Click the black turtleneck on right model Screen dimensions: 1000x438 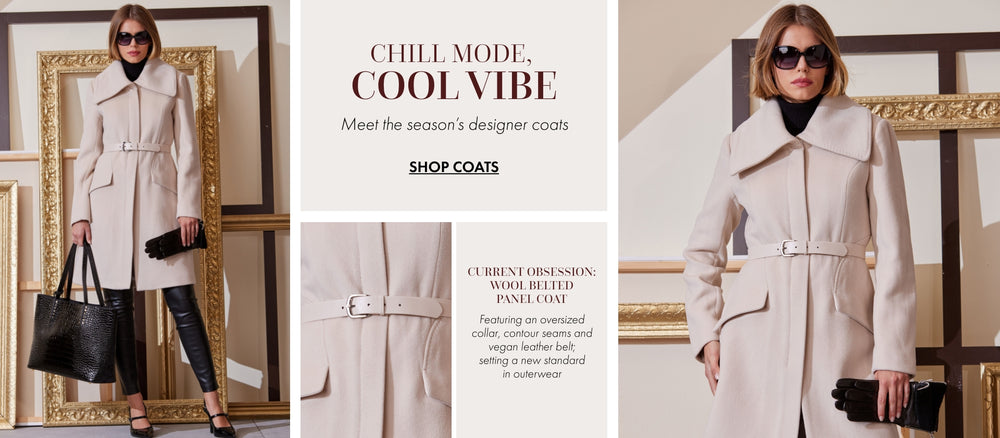798,114
